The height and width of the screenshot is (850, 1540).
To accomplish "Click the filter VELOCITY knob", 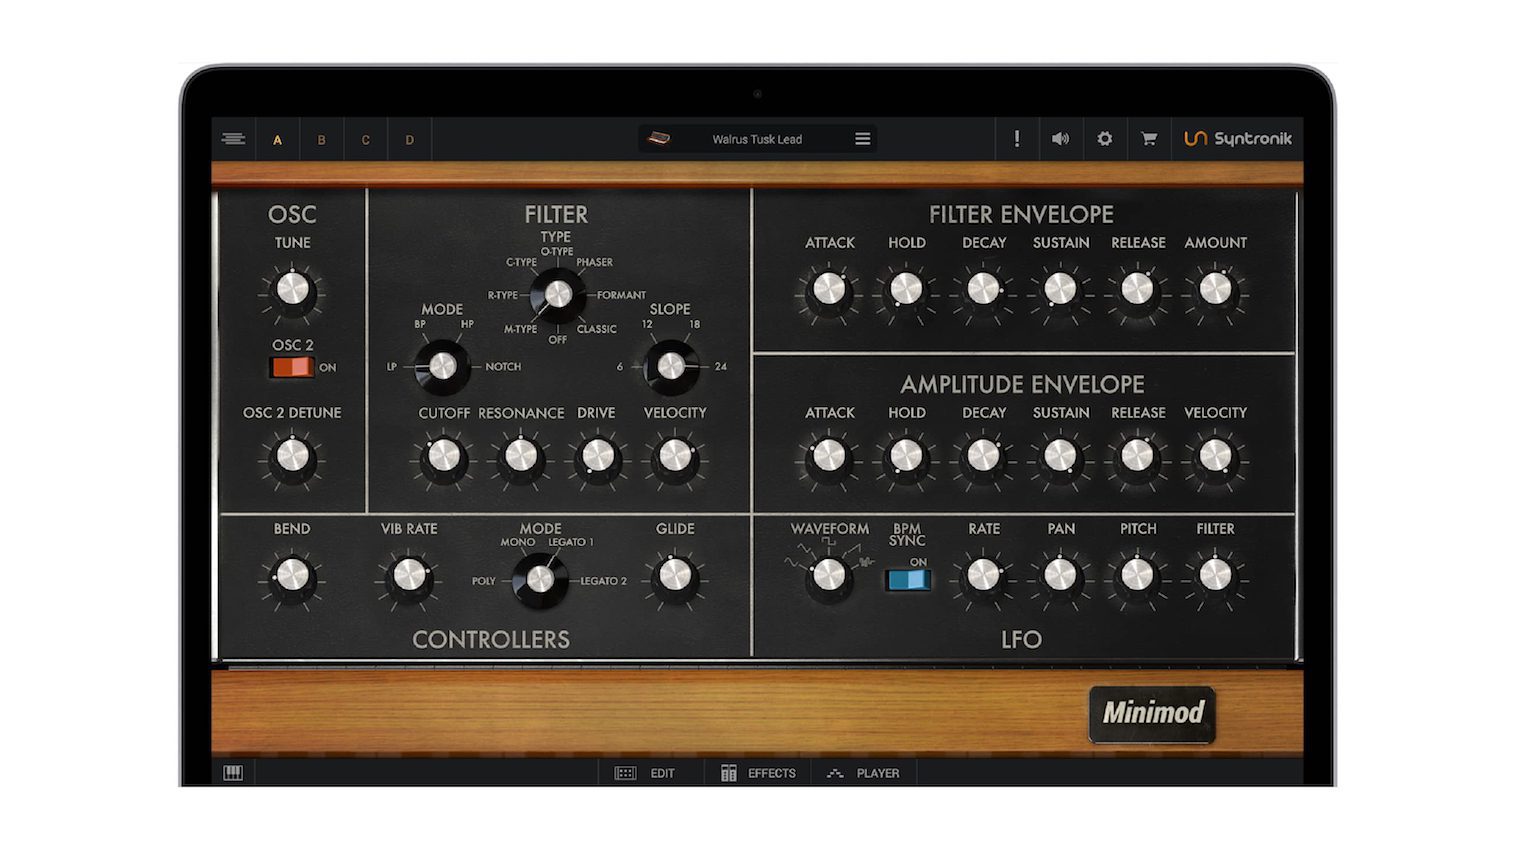I will click(x=675, y=456).
